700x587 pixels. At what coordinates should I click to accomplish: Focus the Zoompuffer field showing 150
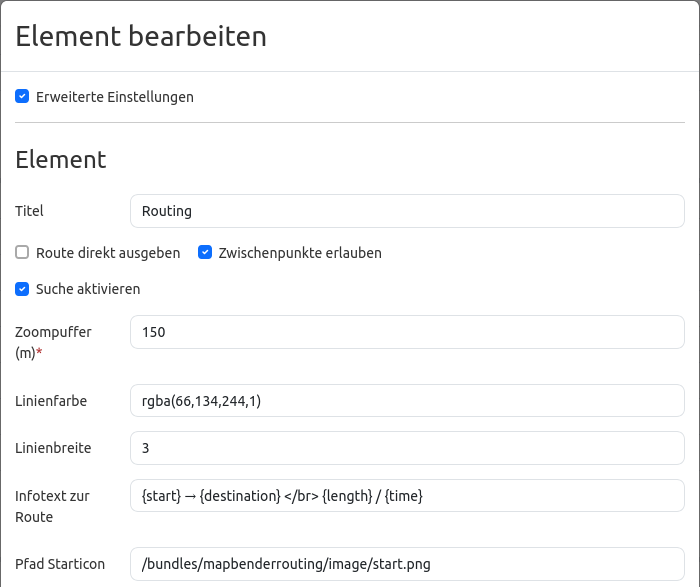[407, 332]
